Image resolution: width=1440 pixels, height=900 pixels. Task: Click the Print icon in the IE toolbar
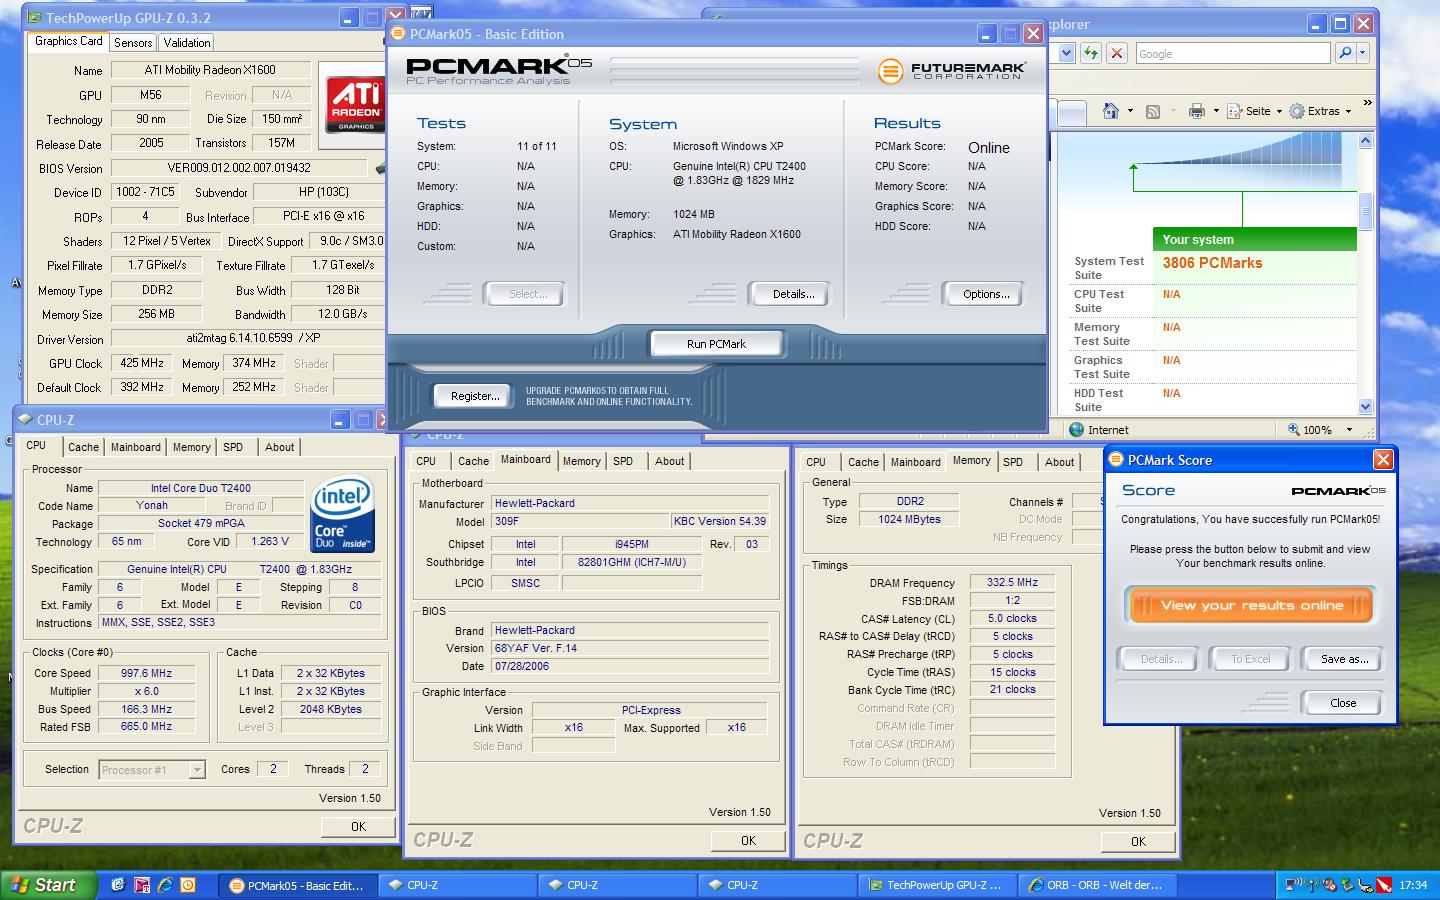(x=1196, y=111)
